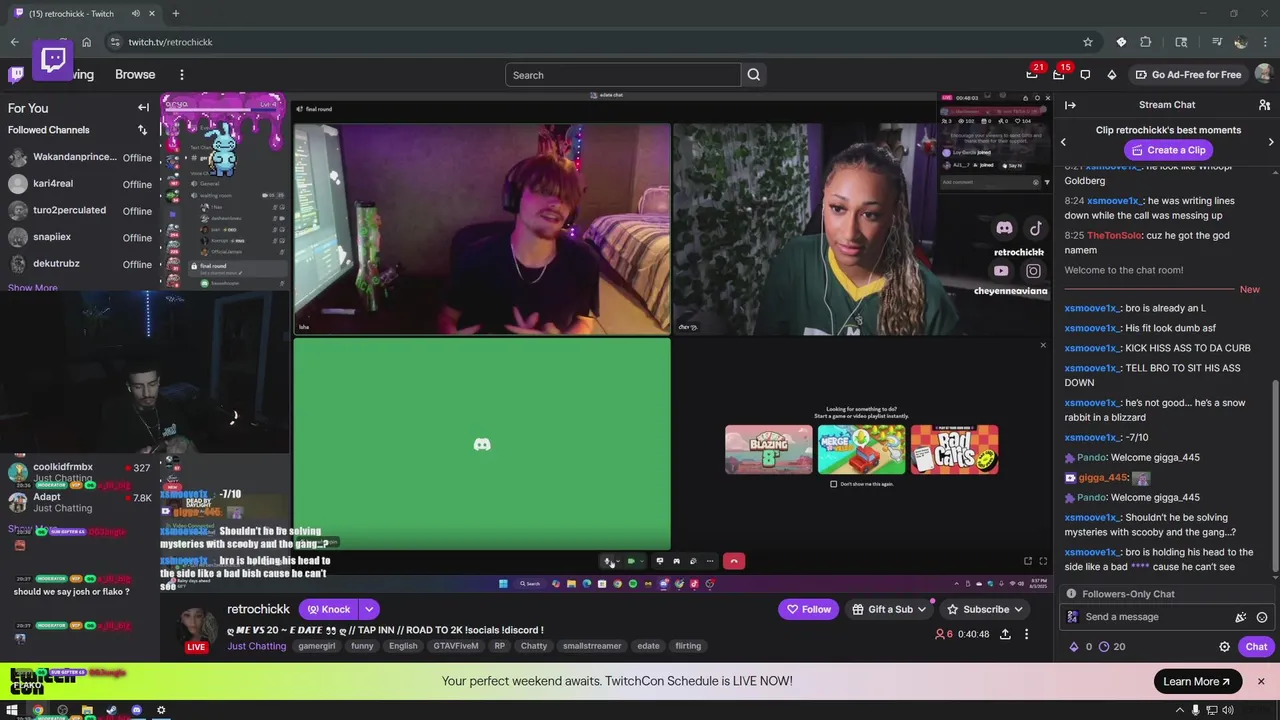The image size is (1280, 720).
Task: Click the smallstreamer tag
Action: tap(592, 646)
